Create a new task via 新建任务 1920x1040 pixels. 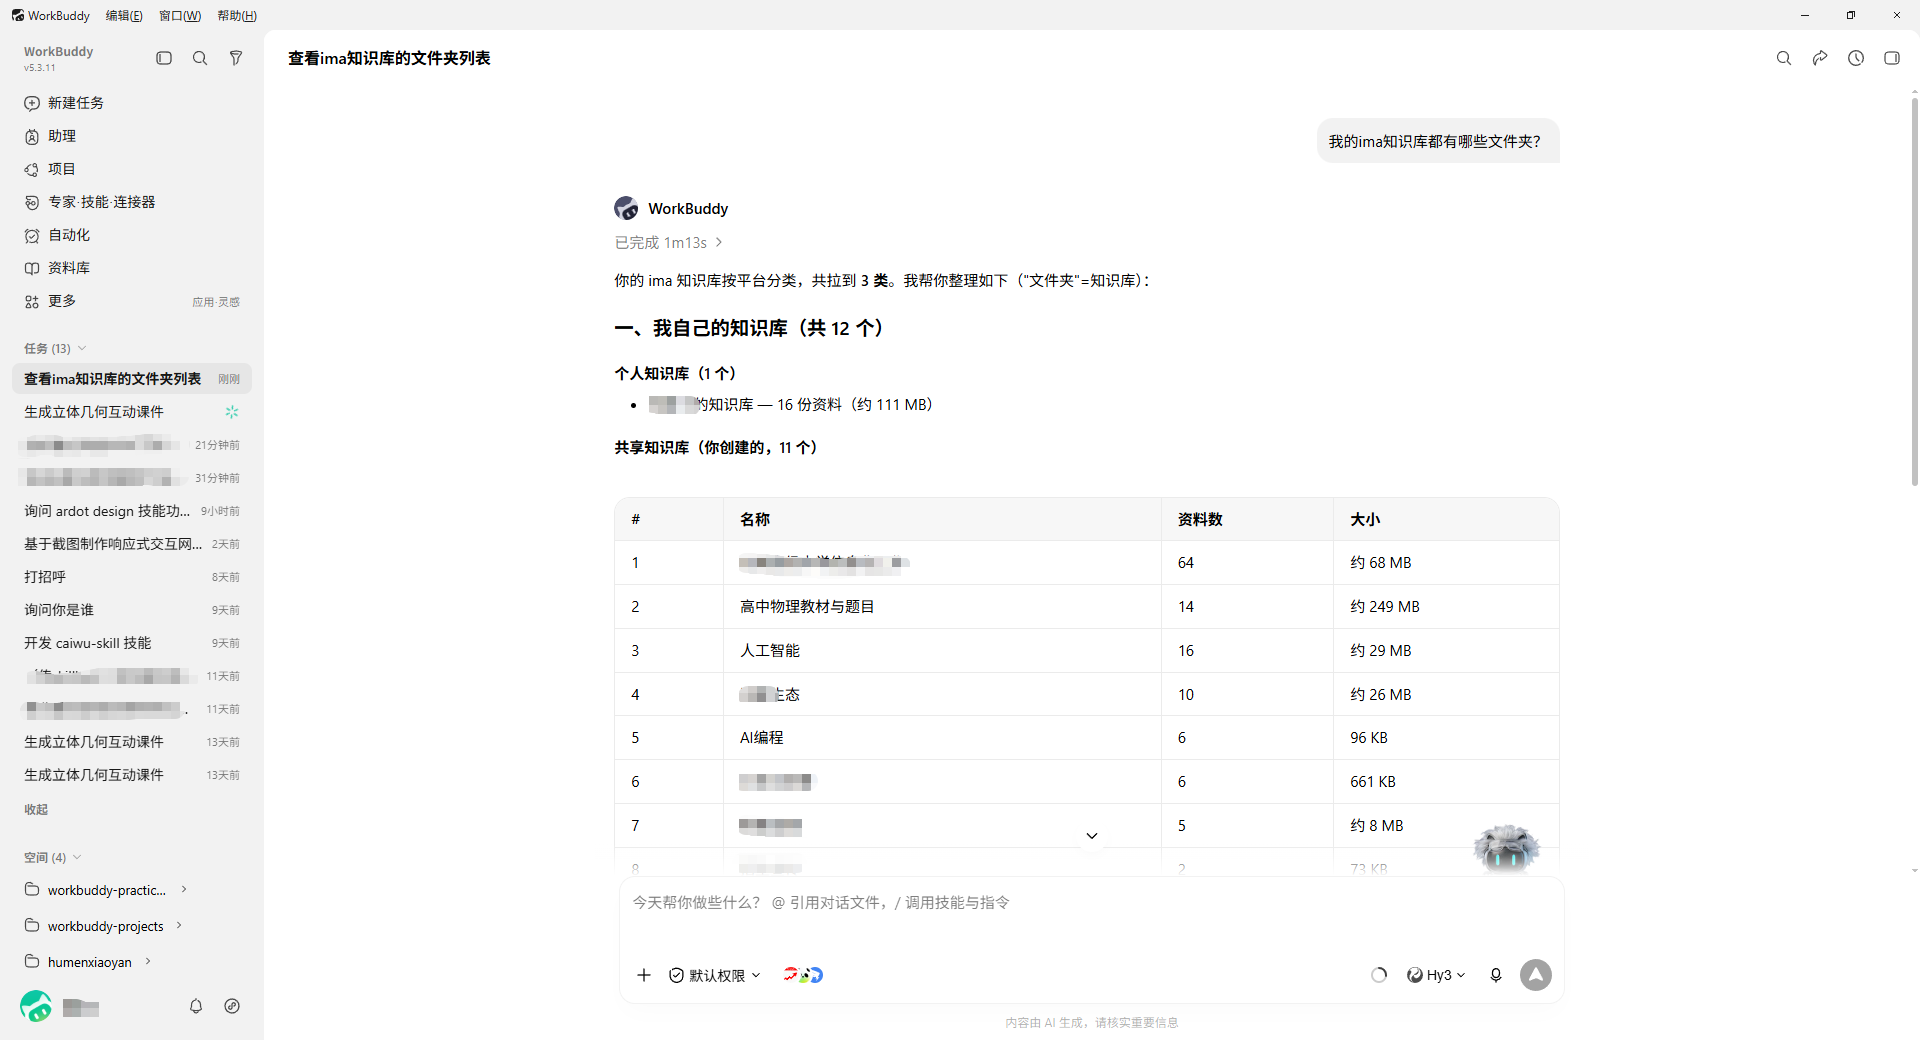(132, 103)
